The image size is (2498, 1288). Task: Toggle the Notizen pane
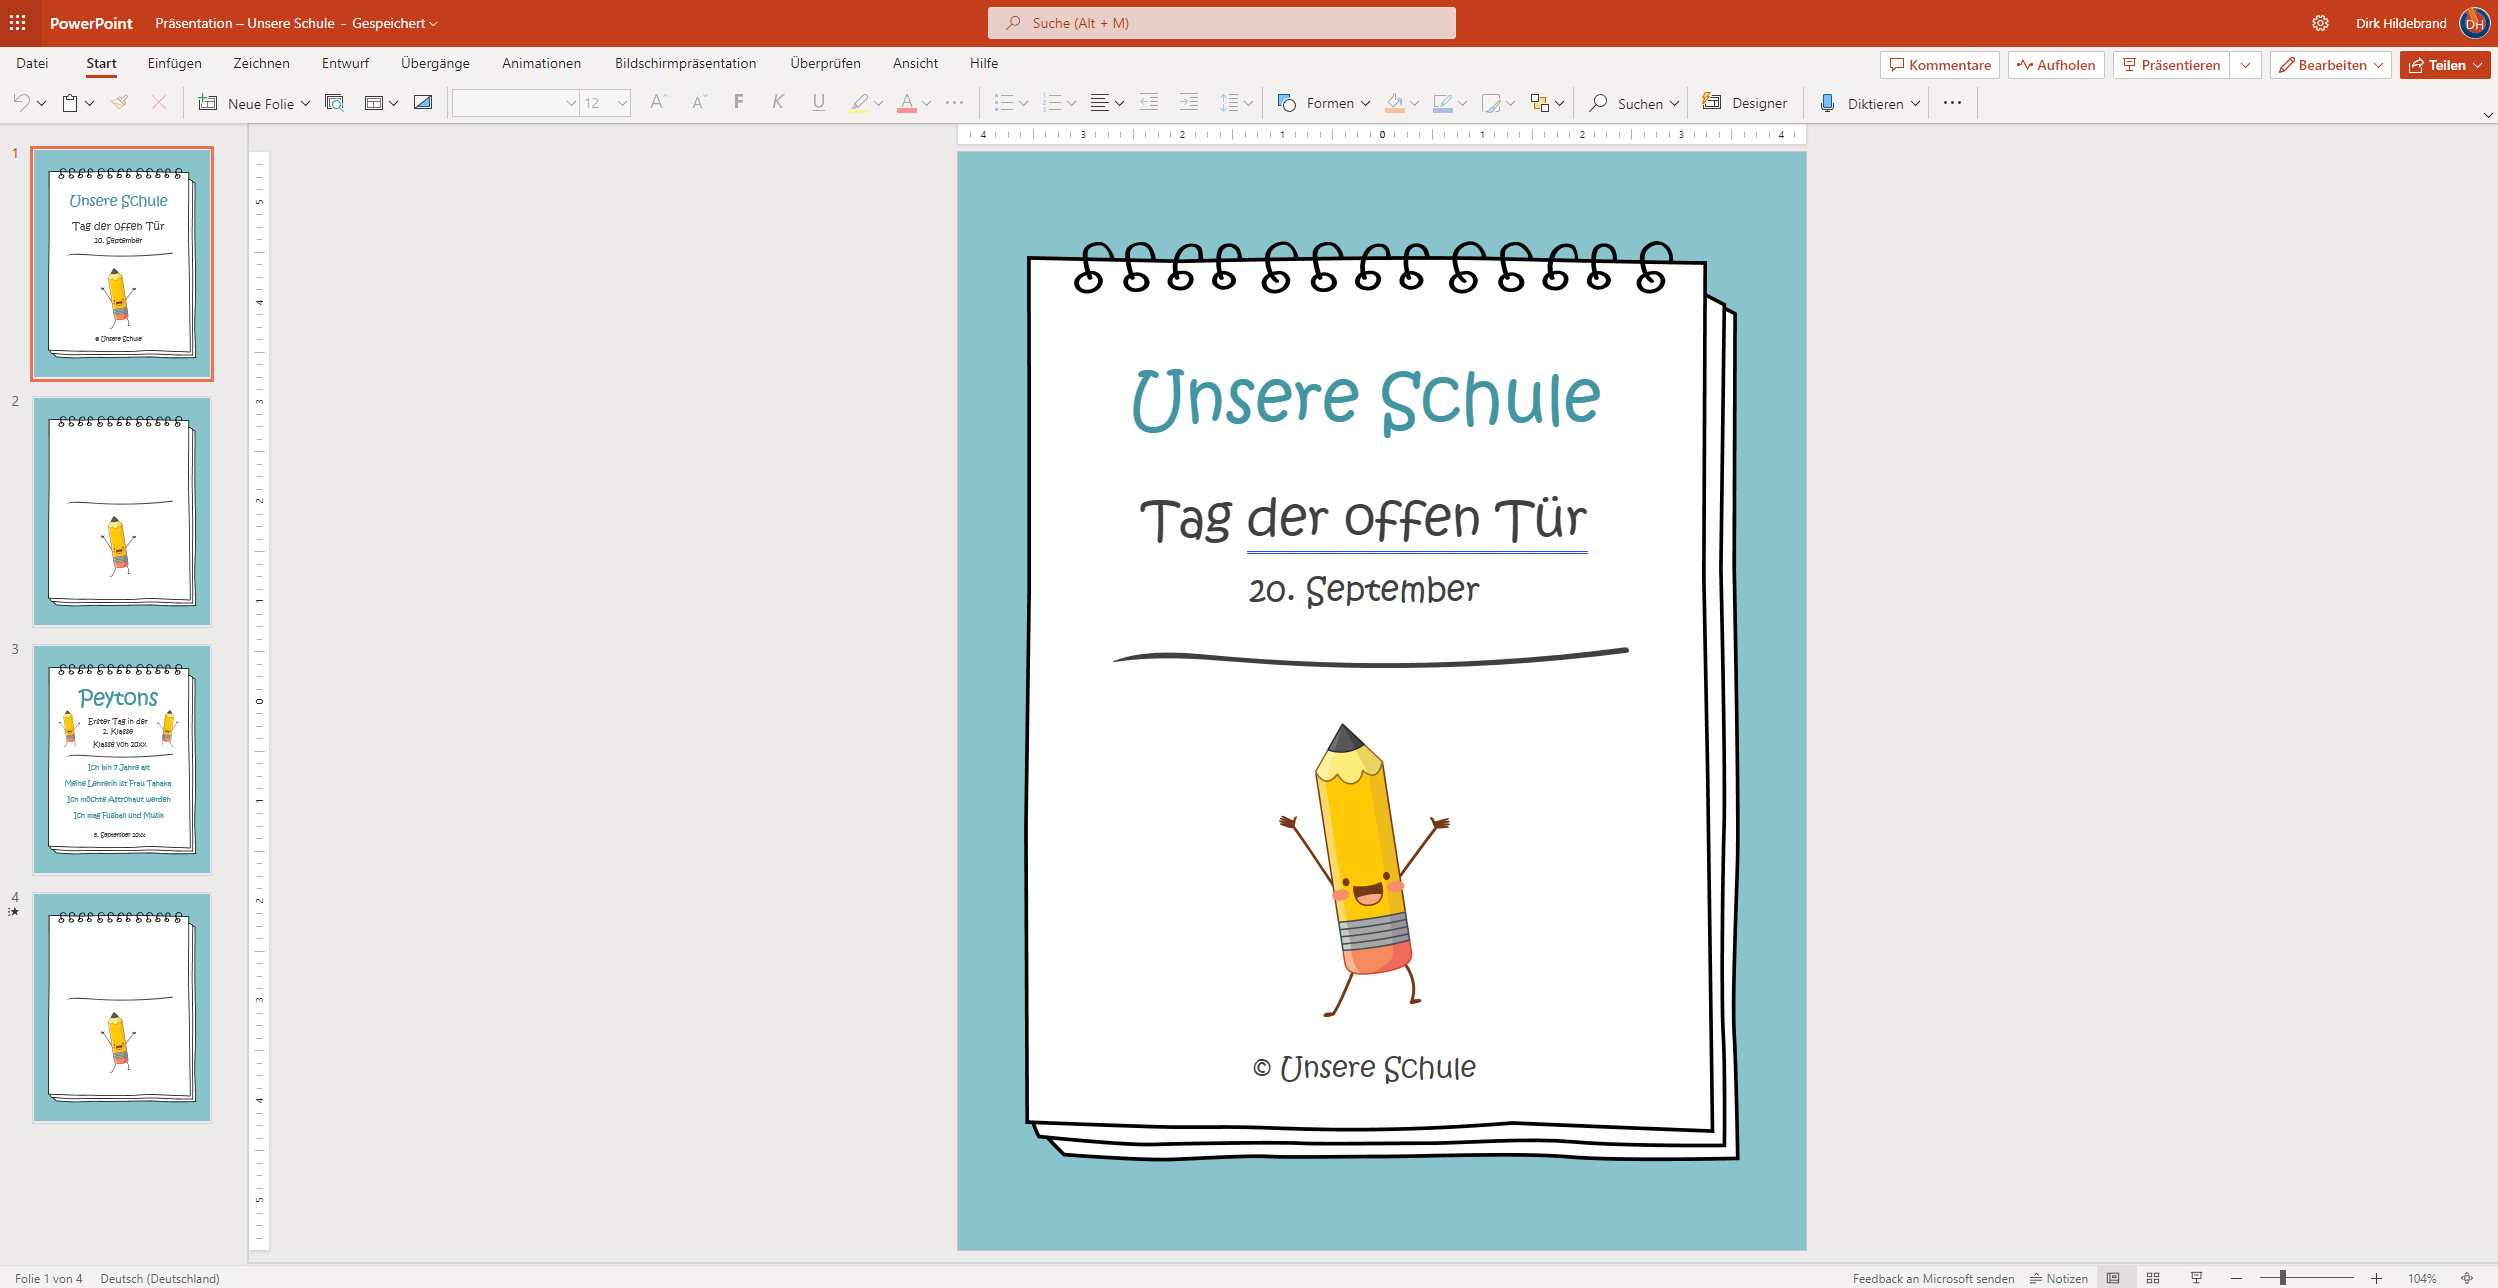tap(2058, 1278)
